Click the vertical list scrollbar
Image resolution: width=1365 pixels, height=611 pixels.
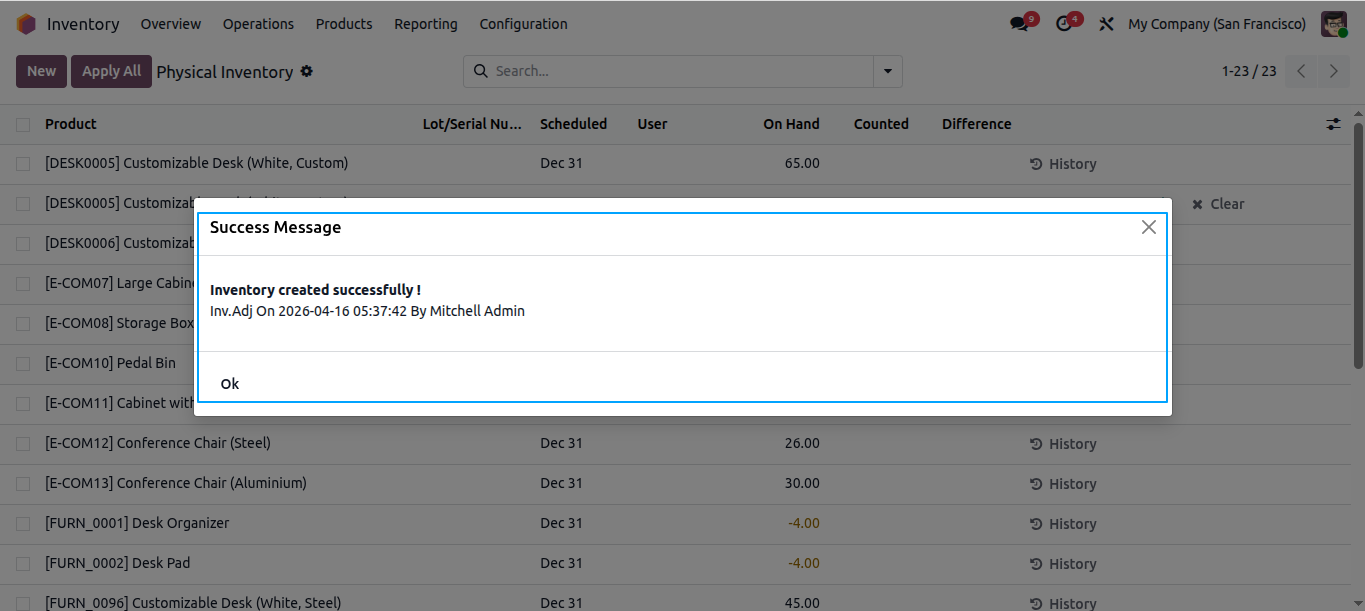(x=1358, y=245)
